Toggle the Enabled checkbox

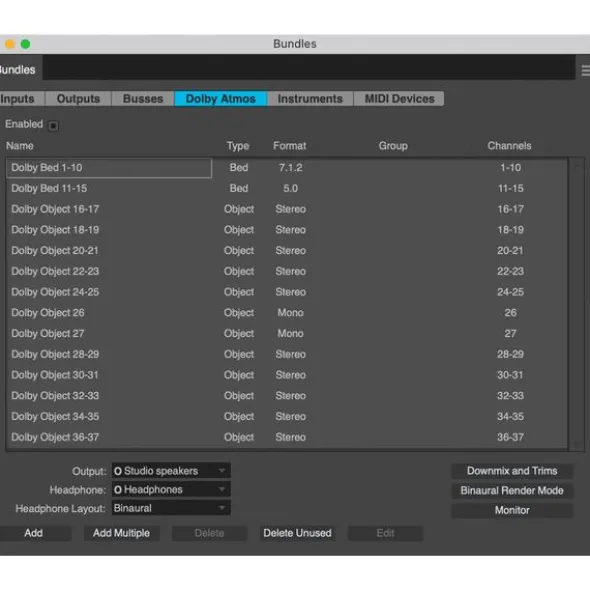click(53, 126)
